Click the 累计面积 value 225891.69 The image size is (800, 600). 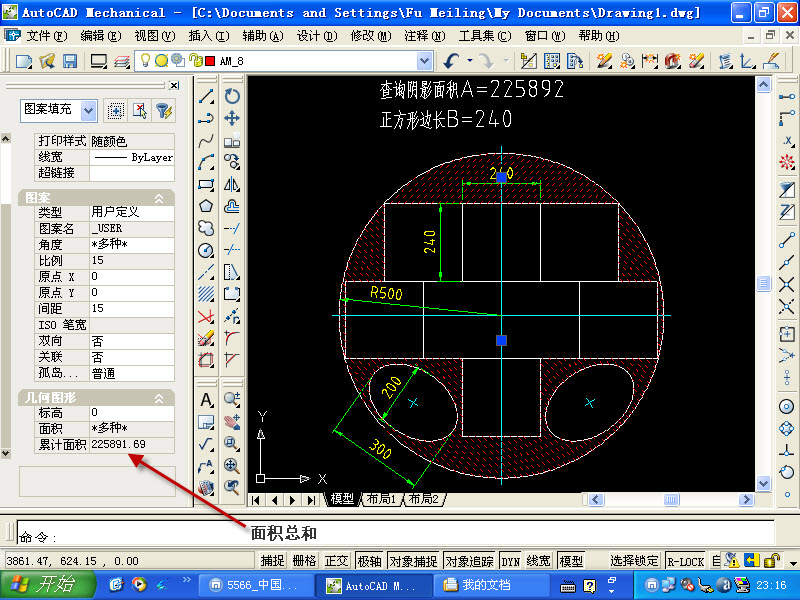tap(132, 444)
